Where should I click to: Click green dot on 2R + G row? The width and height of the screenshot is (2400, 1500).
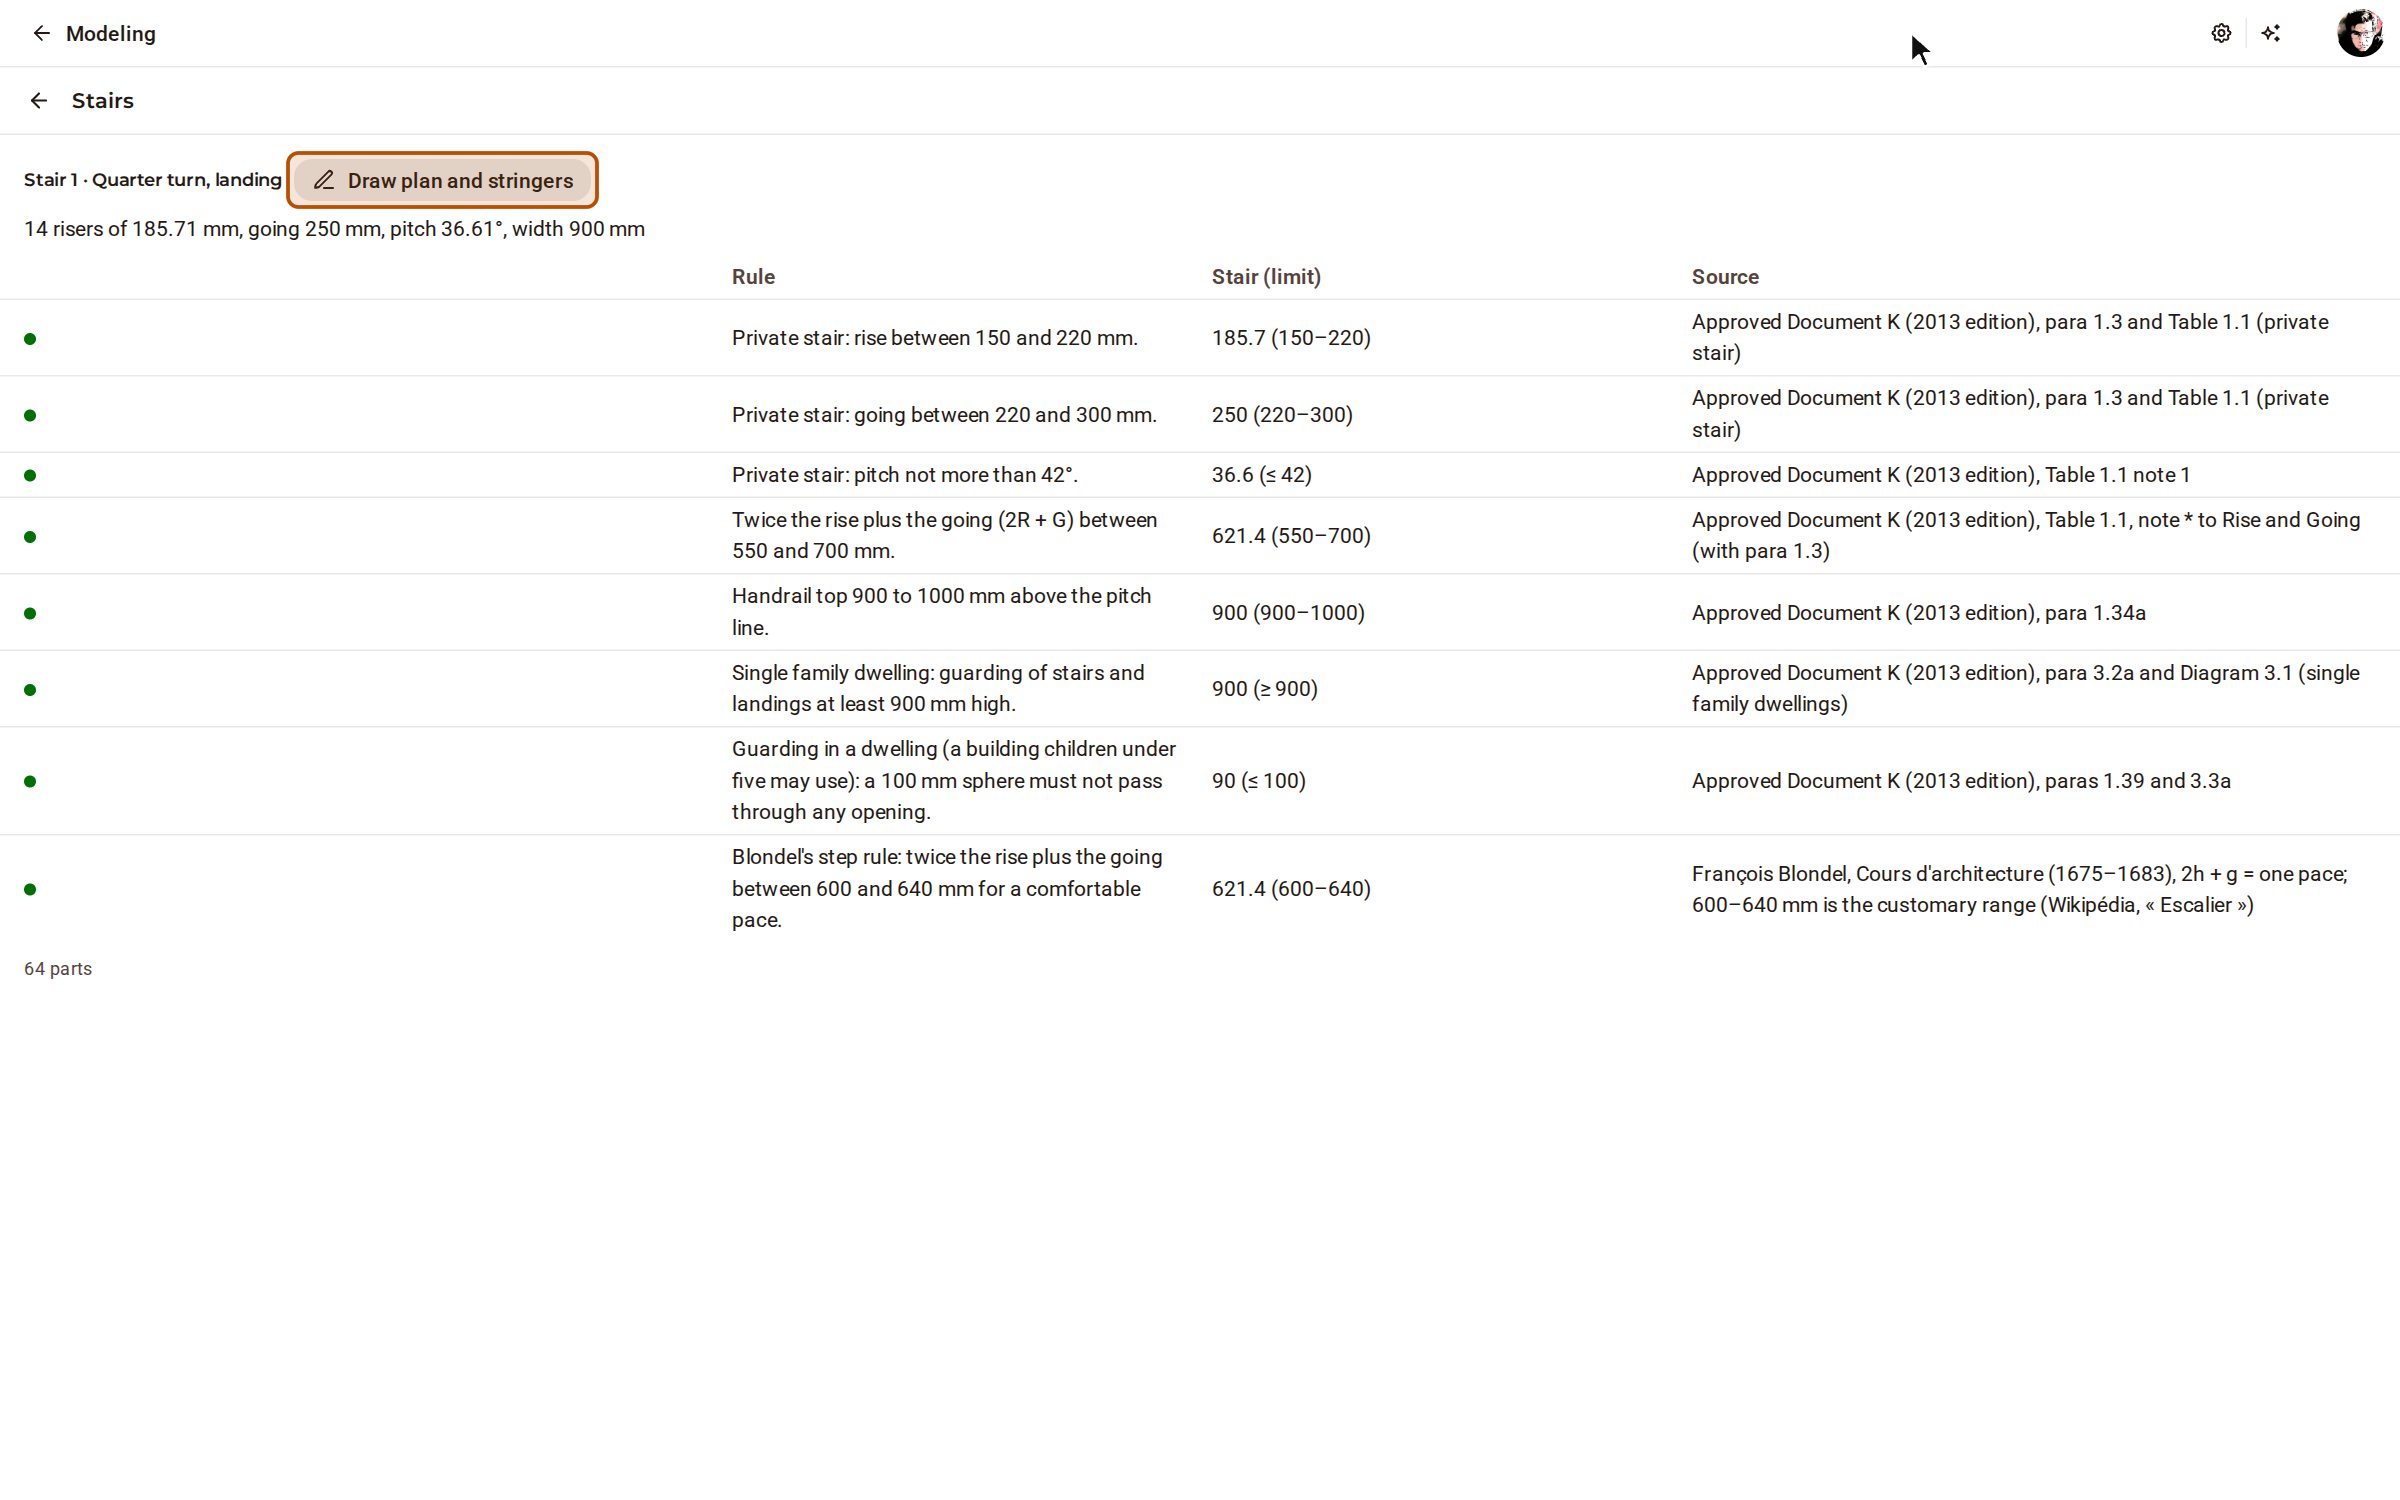[30, 537]
